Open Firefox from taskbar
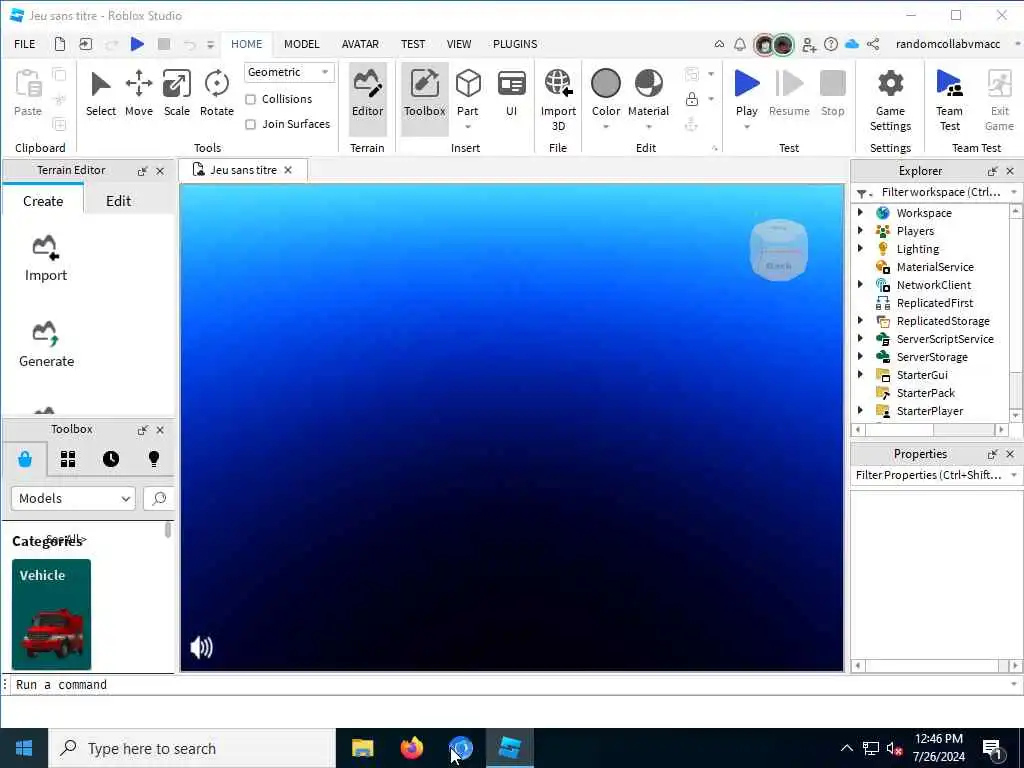 411,748
